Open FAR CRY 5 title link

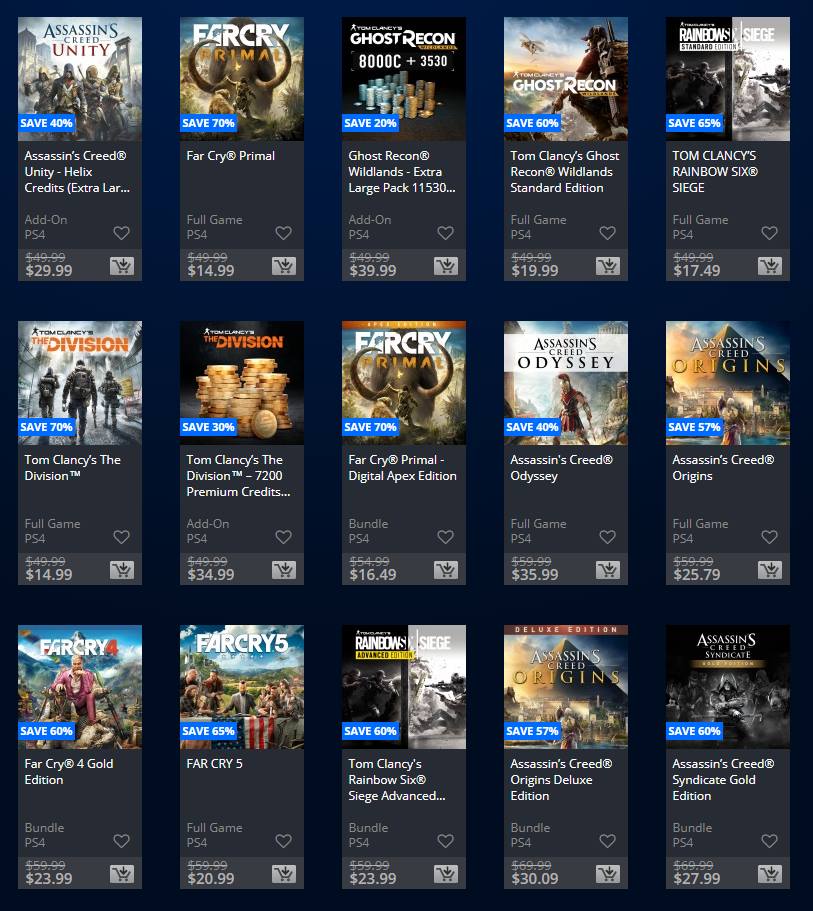[214, 763]
